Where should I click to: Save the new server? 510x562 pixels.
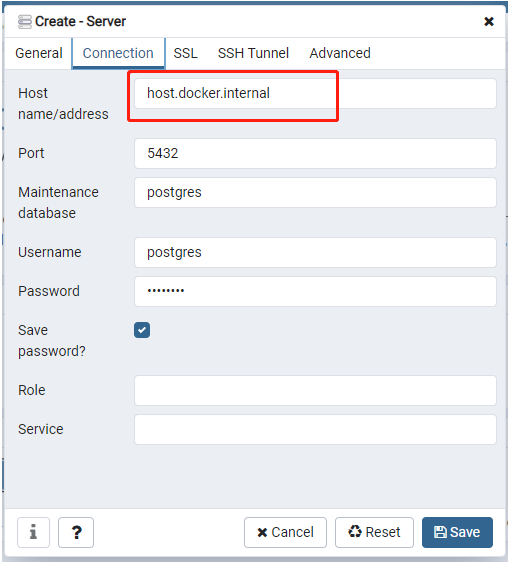pos(457,532)
